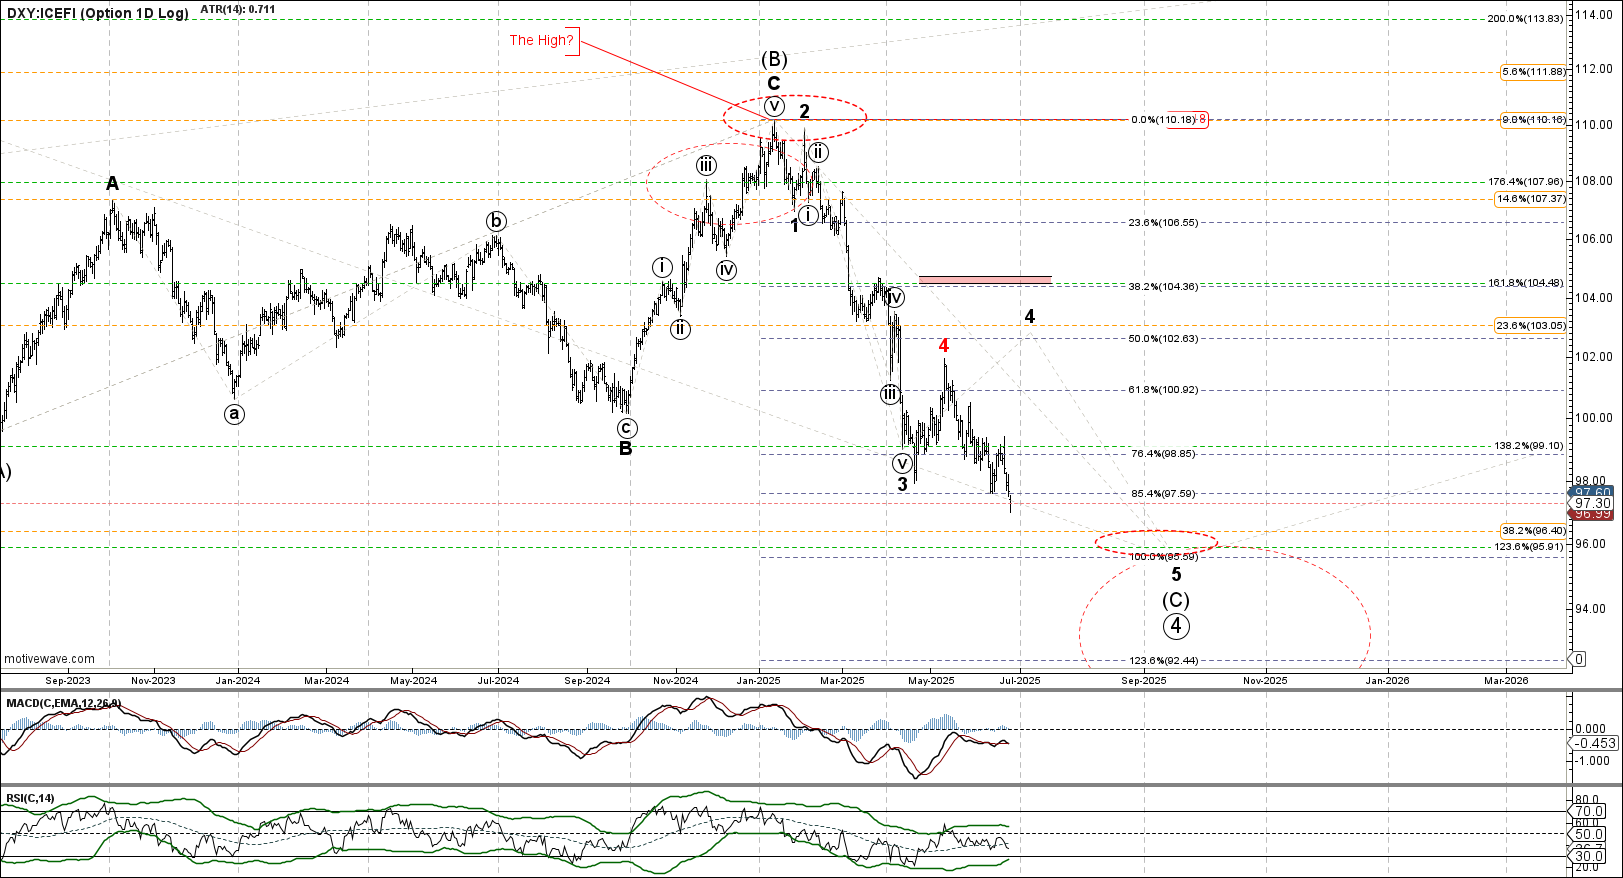Click the circled 4 wave label

tap(1176, 626)
